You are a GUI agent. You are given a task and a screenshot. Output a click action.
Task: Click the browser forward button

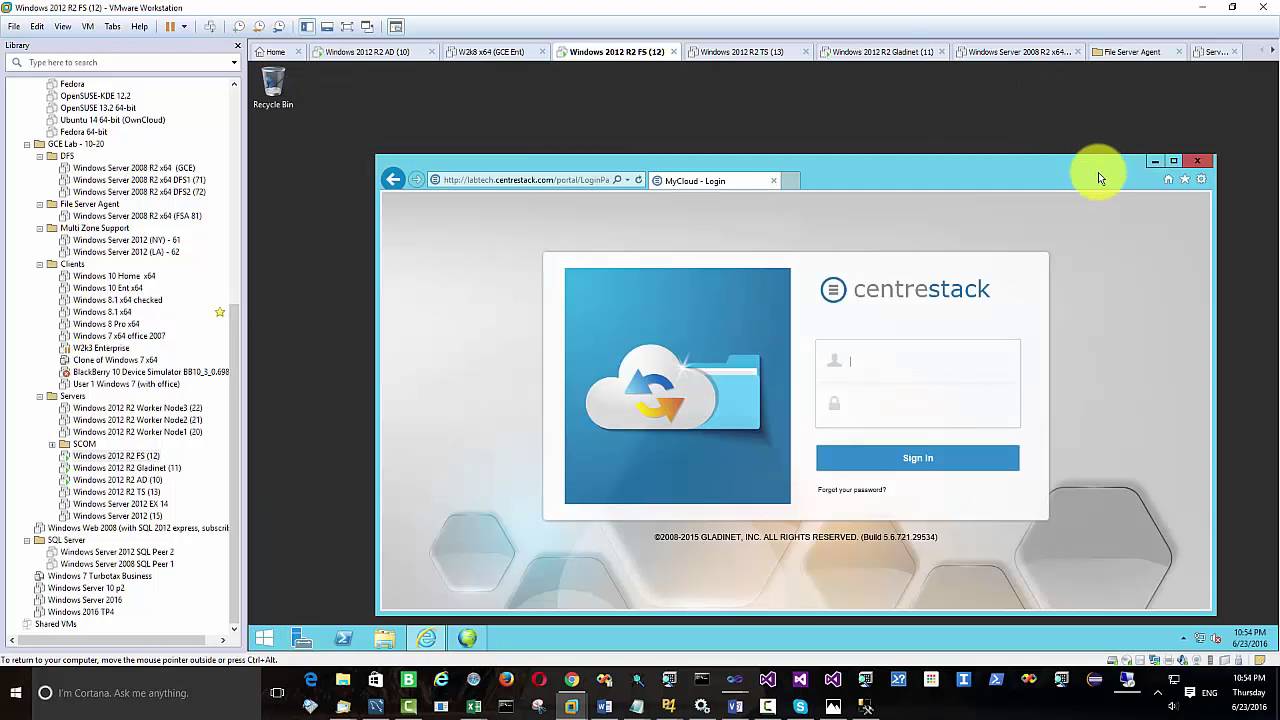[x=417, y=180]
